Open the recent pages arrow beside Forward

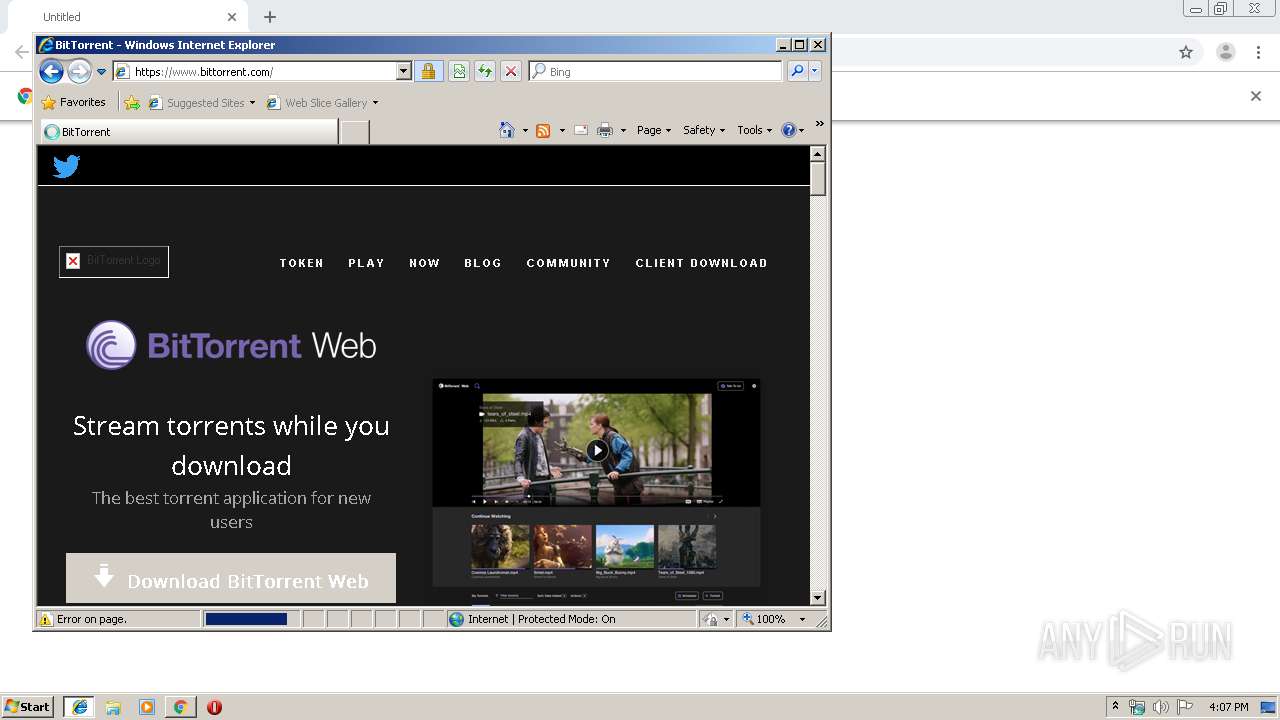101,72
